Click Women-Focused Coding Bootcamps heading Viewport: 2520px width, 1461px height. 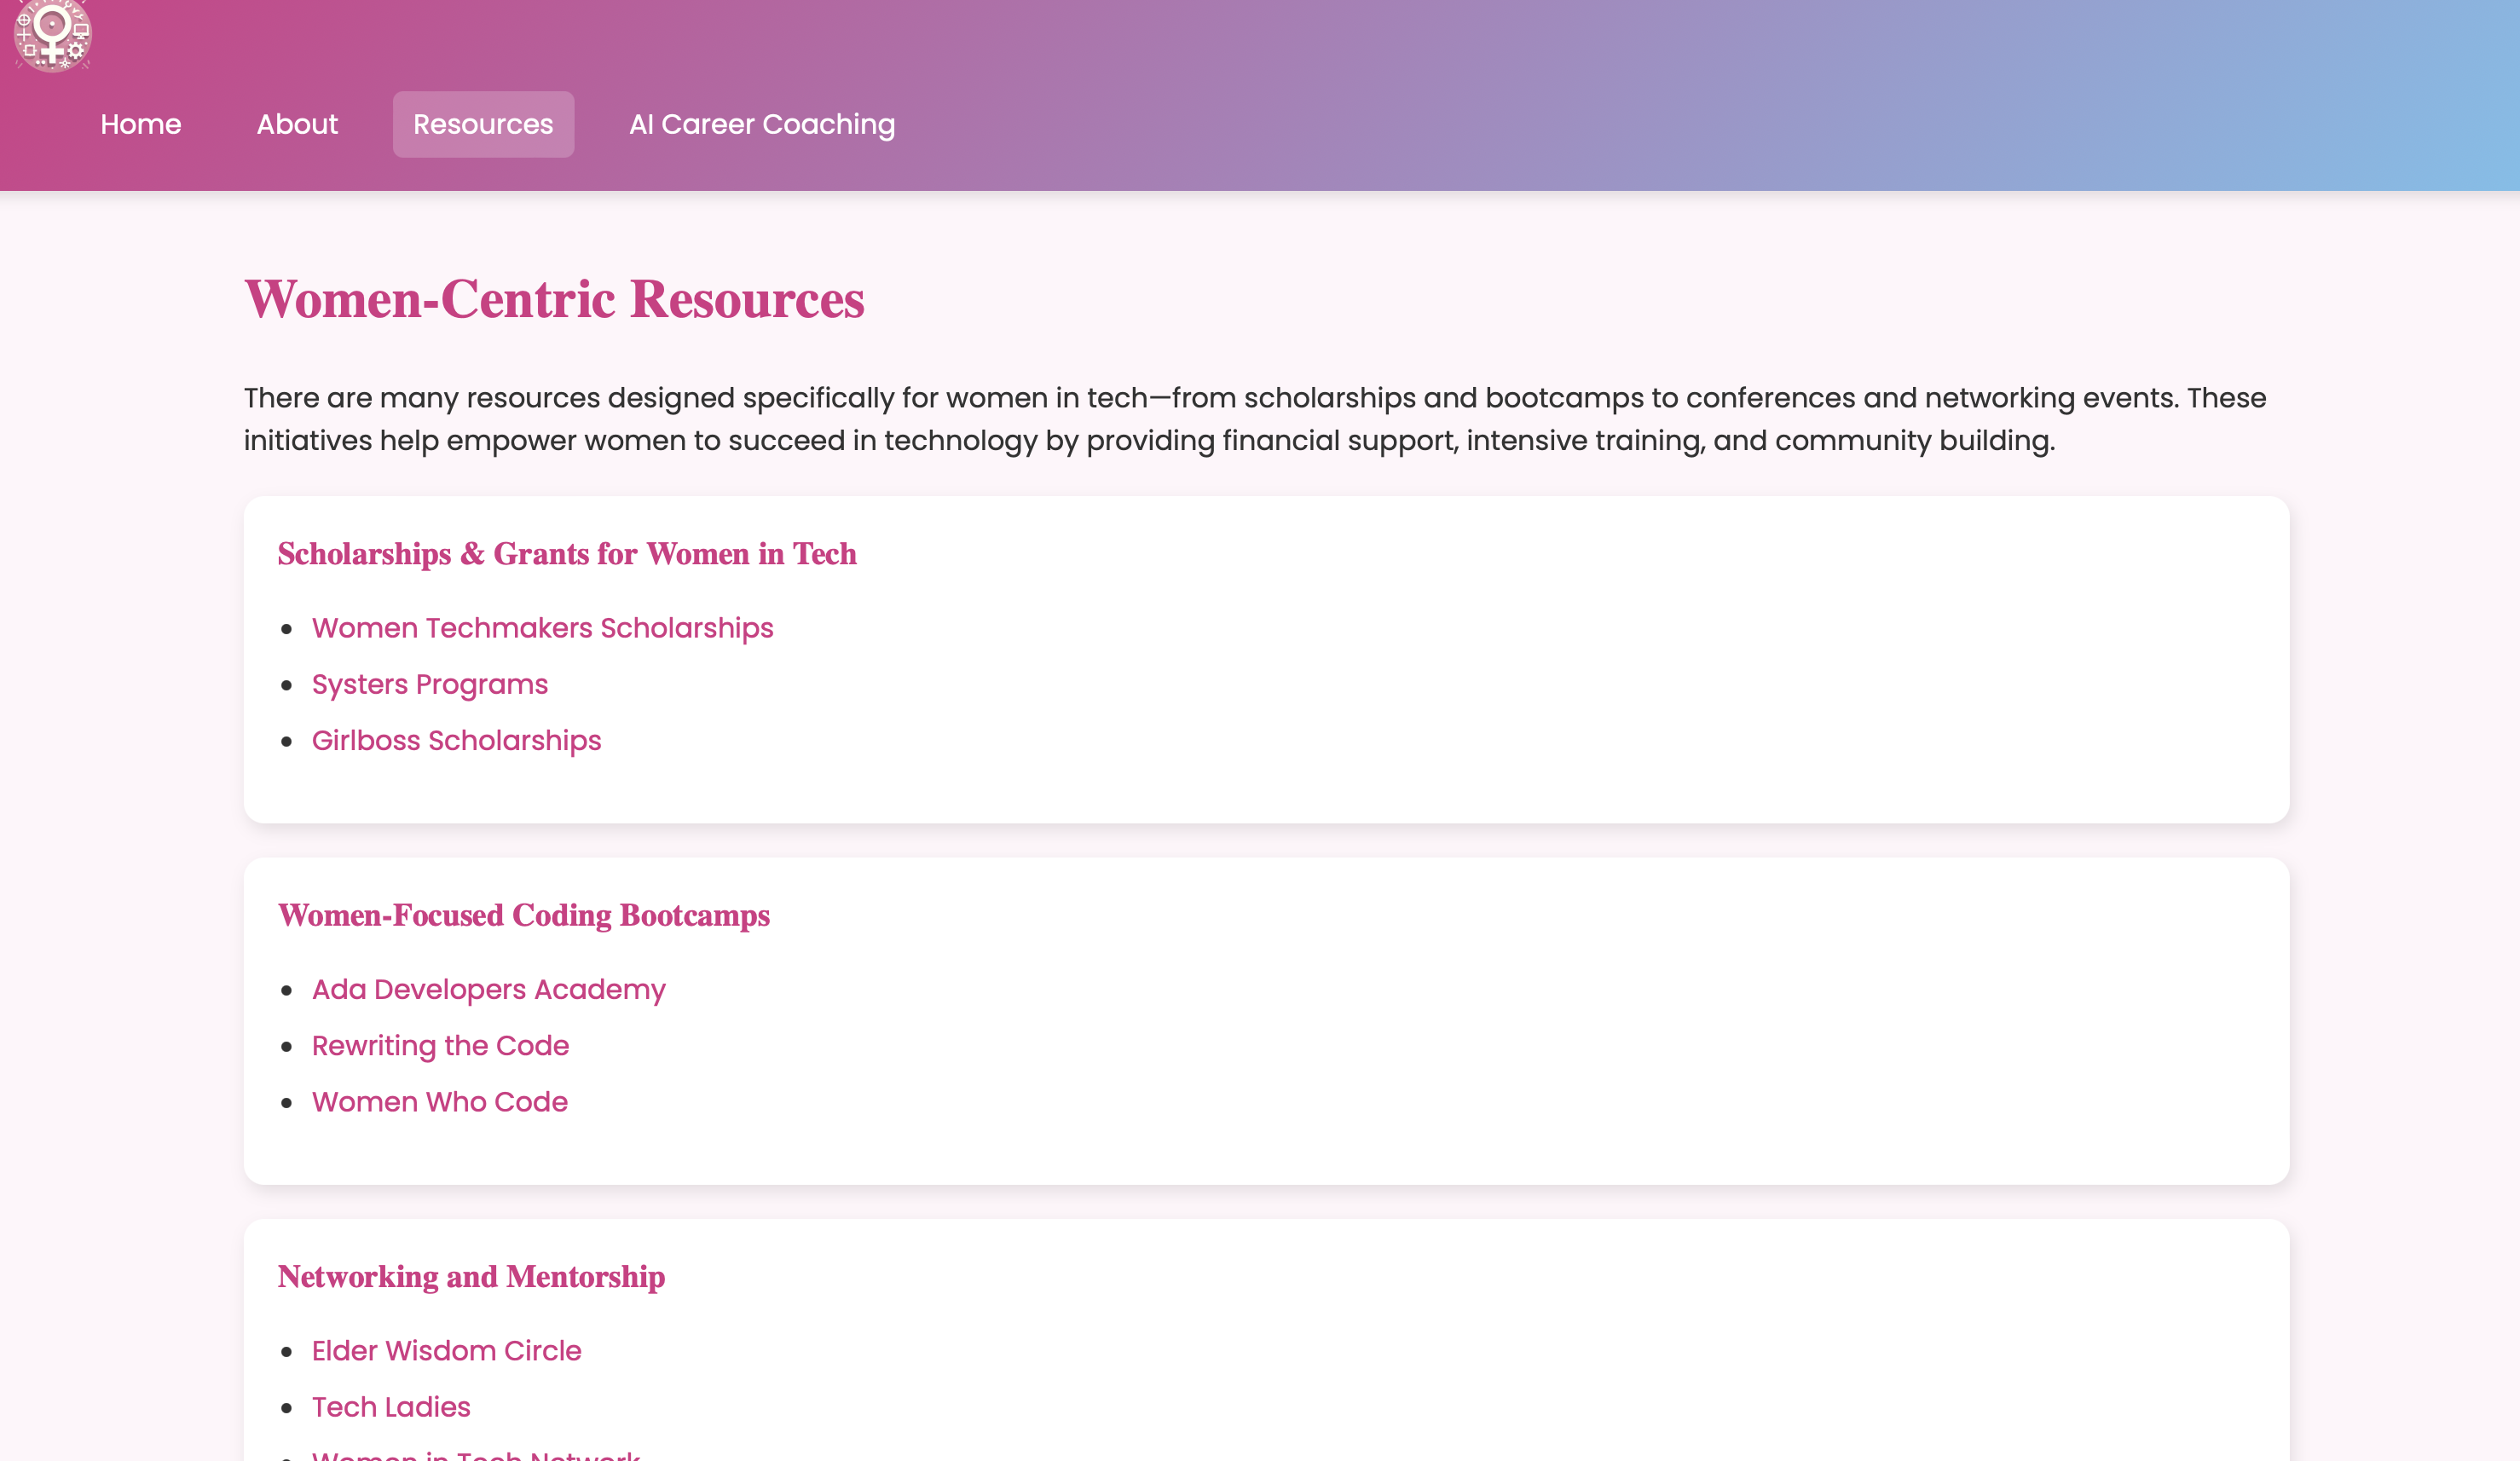pos(523,915)
